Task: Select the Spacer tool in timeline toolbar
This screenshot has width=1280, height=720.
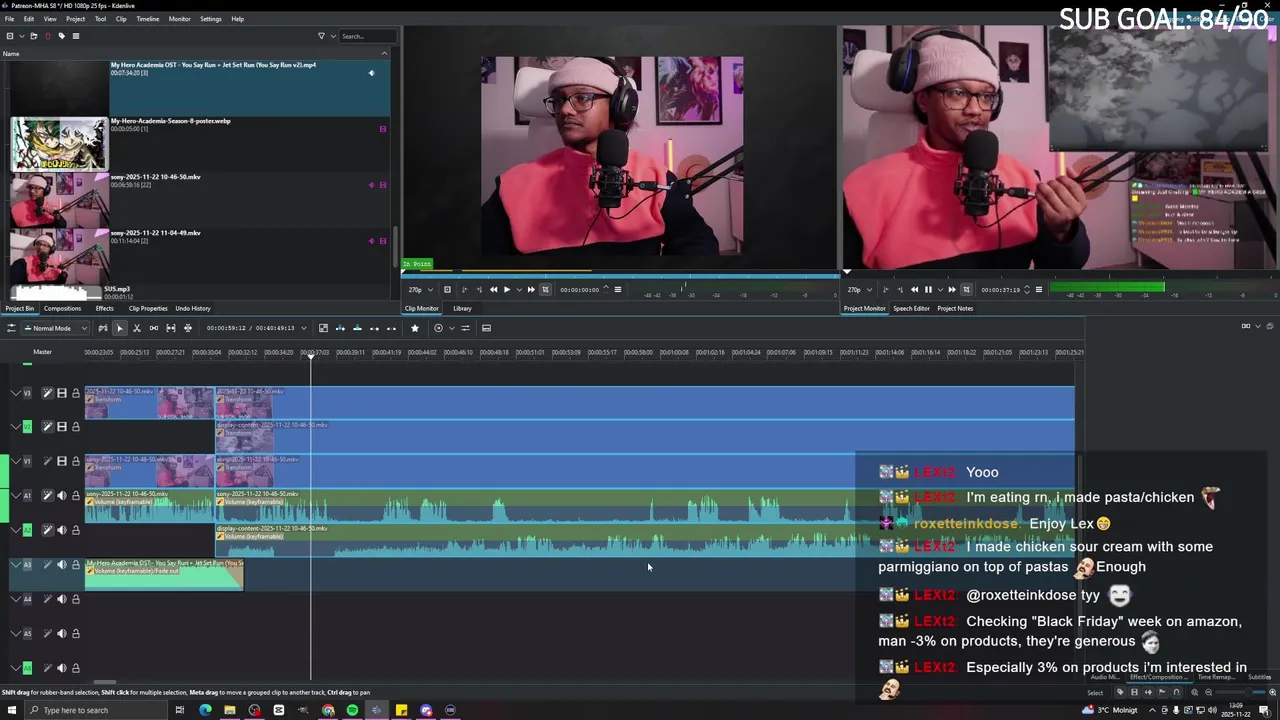Action: [153, 328]
